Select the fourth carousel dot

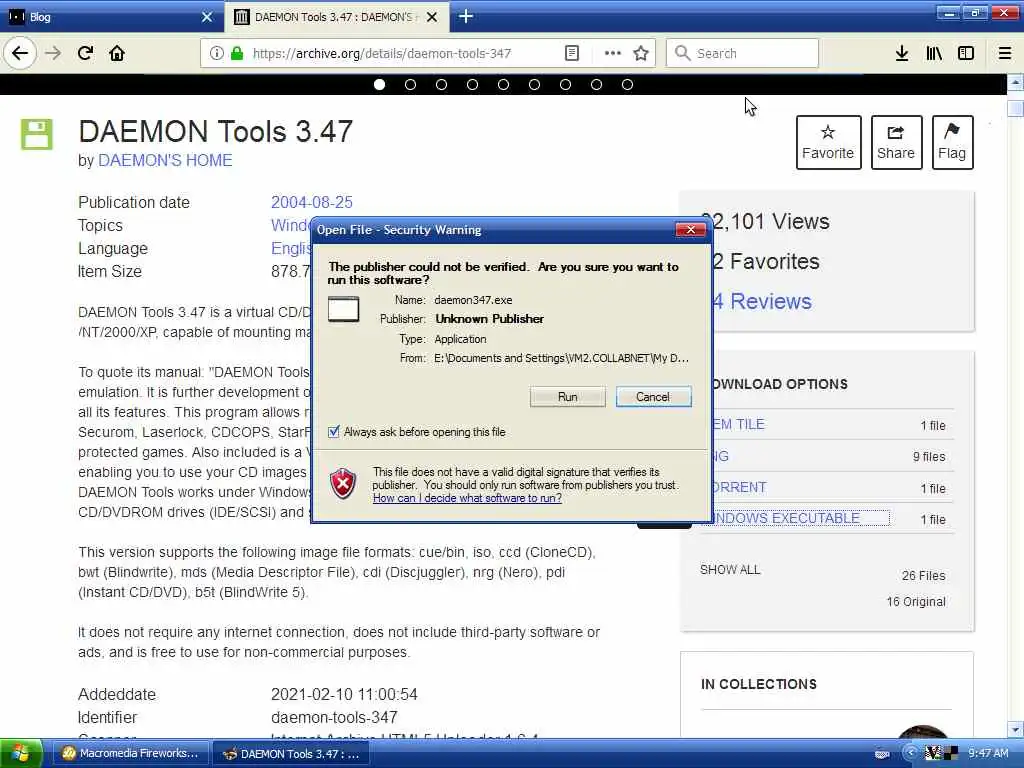472,84
